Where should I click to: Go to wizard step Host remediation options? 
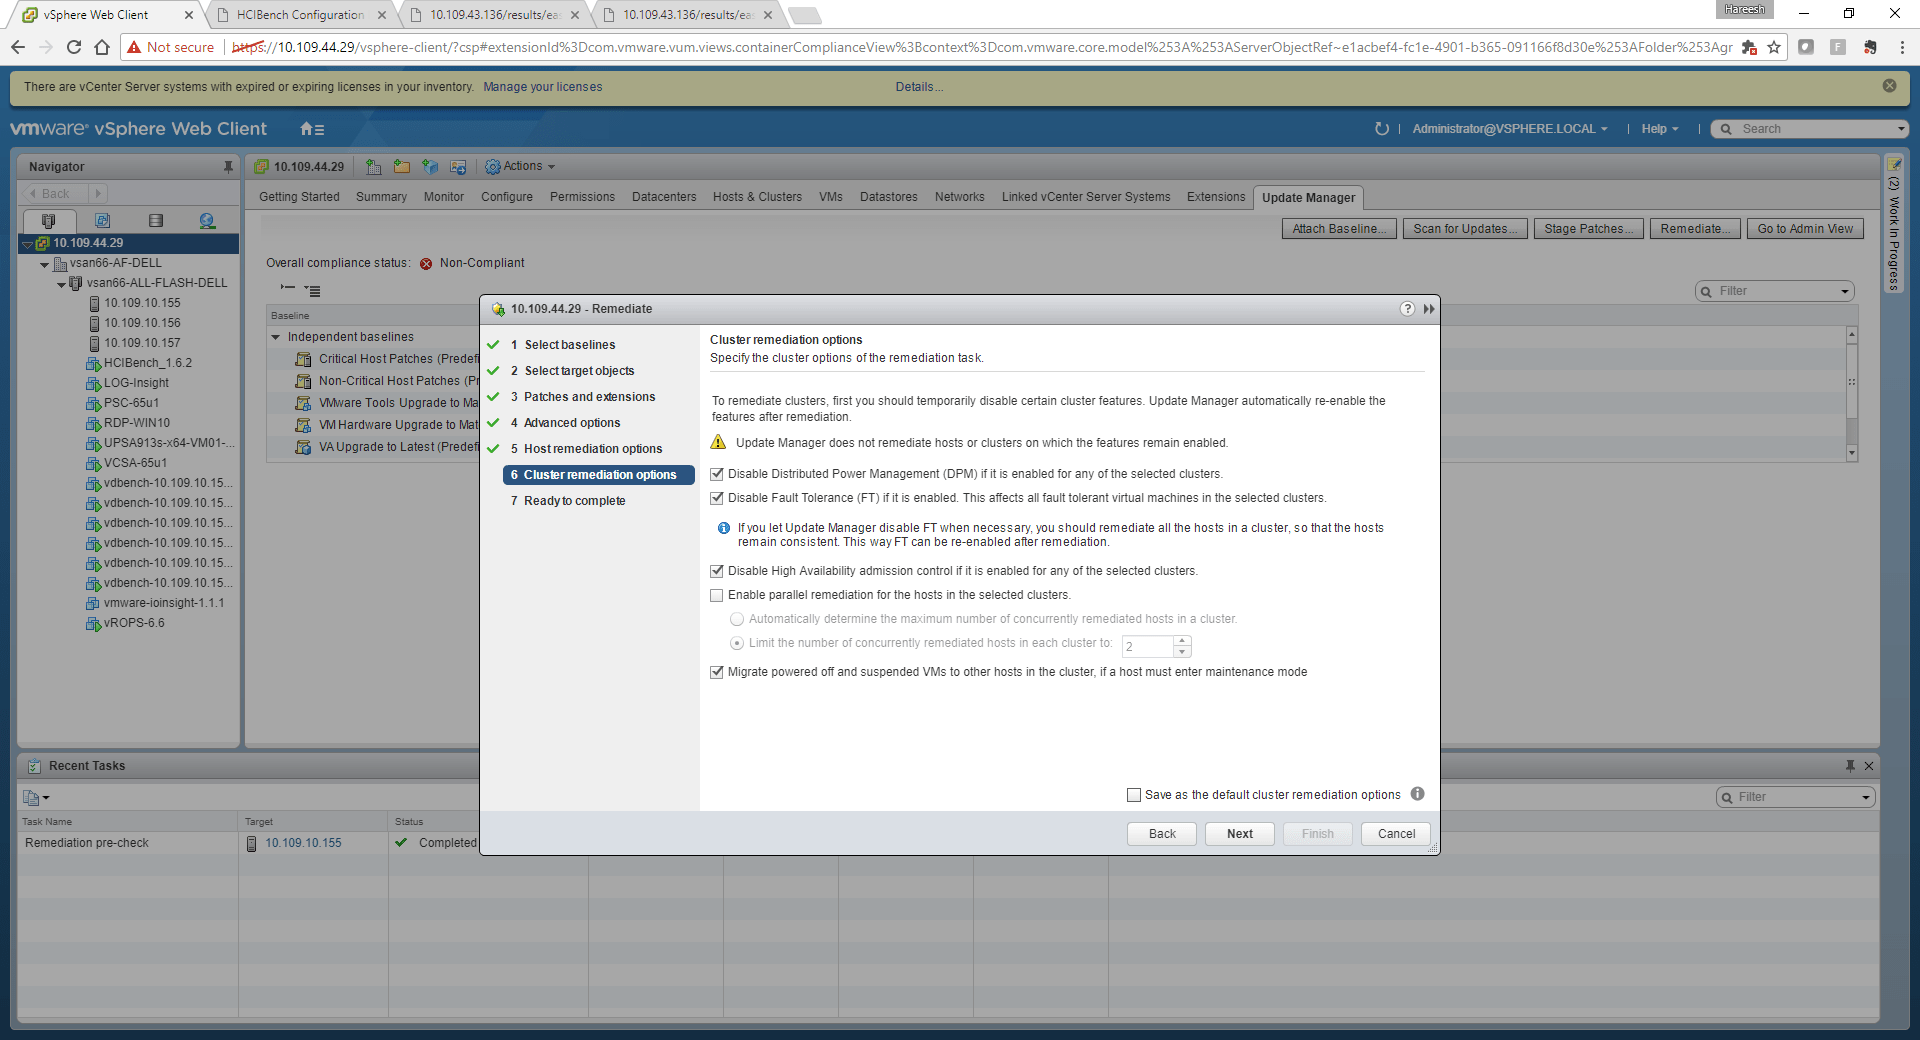(x=592, y=449)
